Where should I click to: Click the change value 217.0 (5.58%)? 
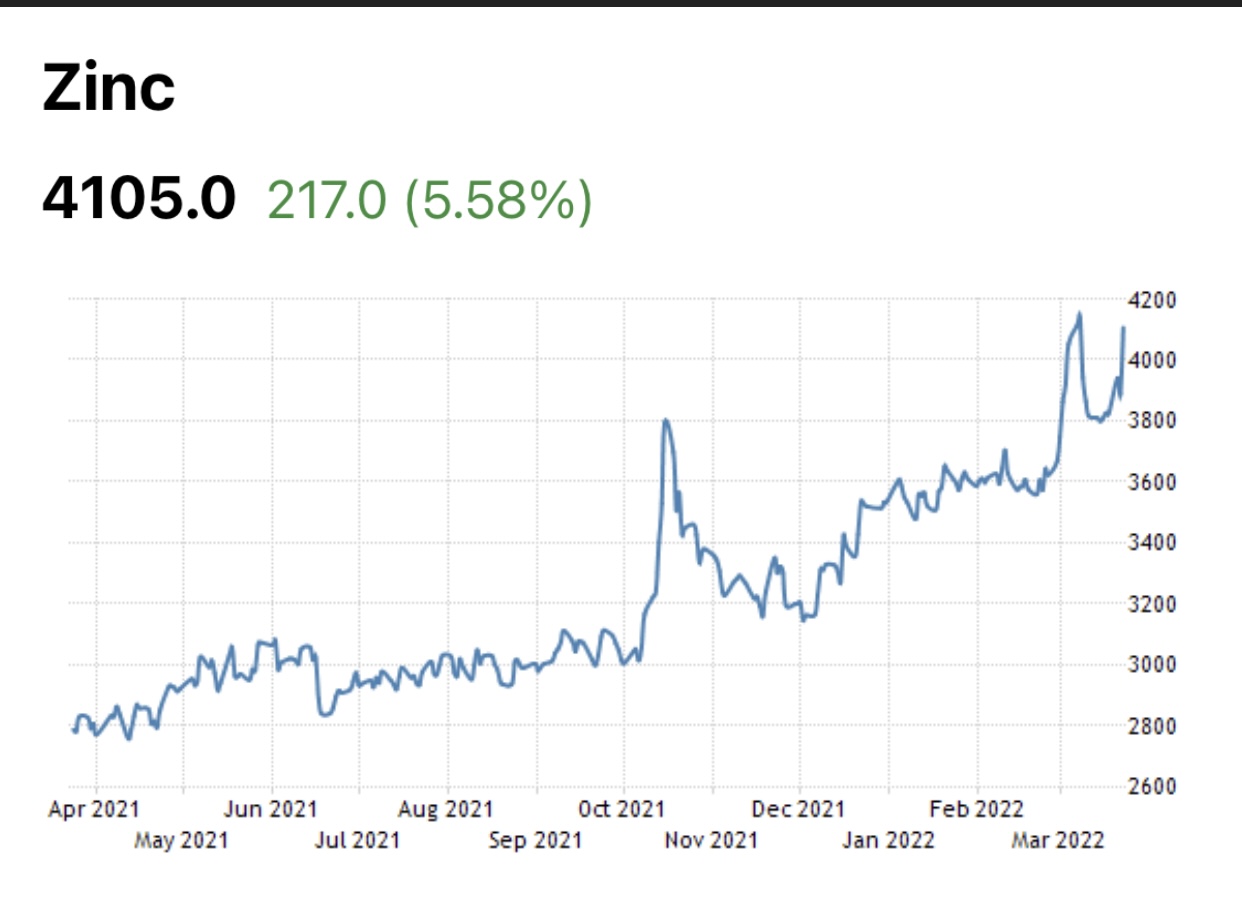click(x=430, y=200)
